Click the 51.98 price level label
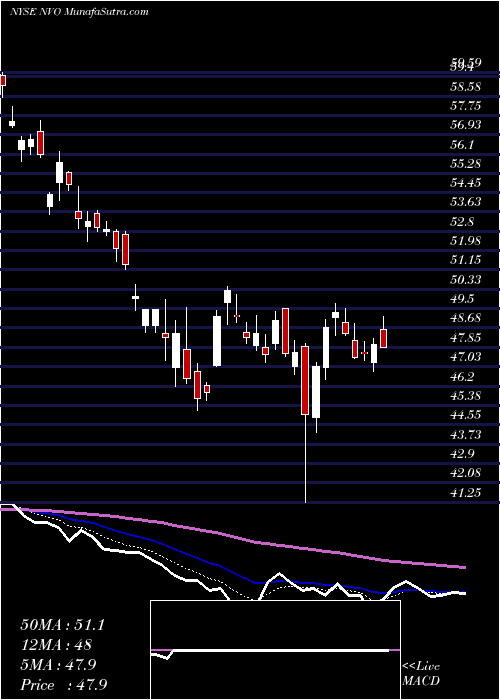Screen dimensions: 500x700 [466, 241]
